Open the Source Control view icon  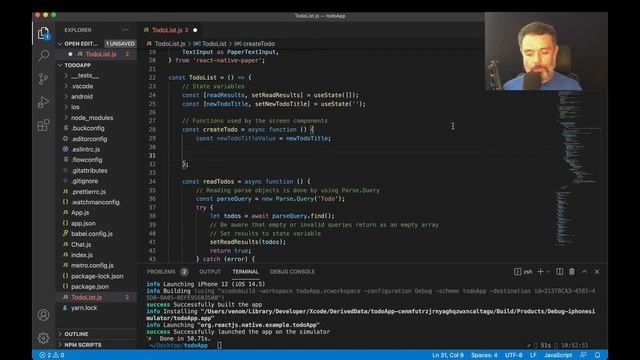coord(43,78)
